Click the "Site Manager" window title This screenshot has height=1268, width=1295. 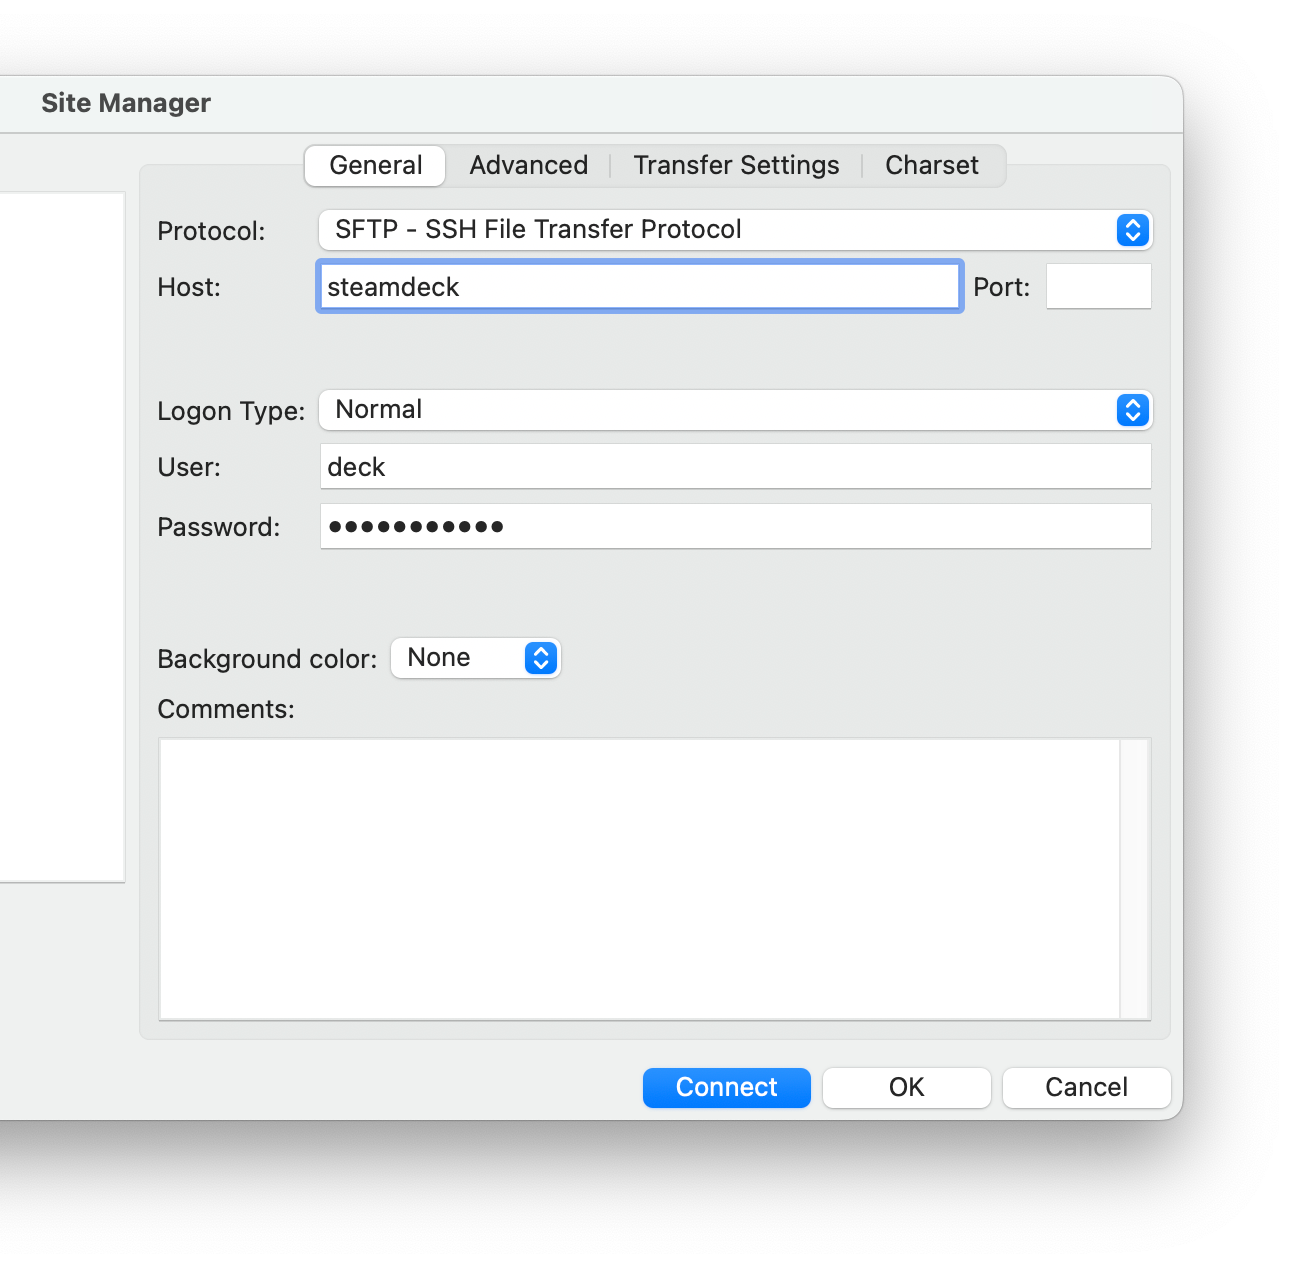[126, 103]
